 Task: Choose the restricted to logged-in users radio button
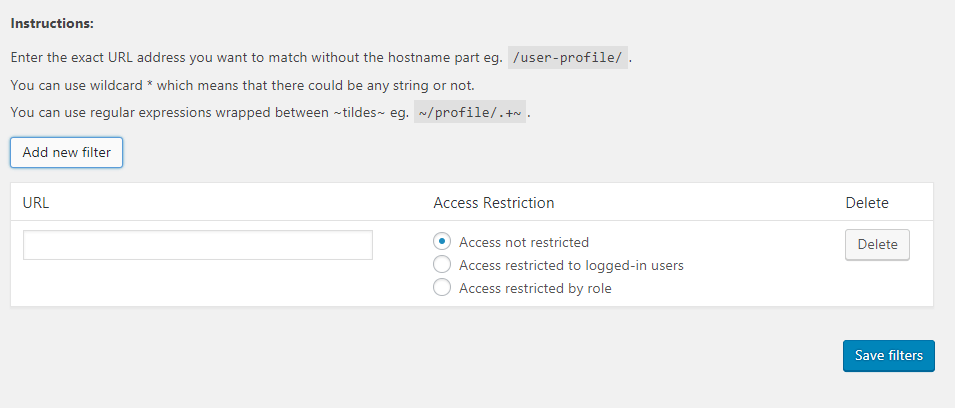(441, 265)
